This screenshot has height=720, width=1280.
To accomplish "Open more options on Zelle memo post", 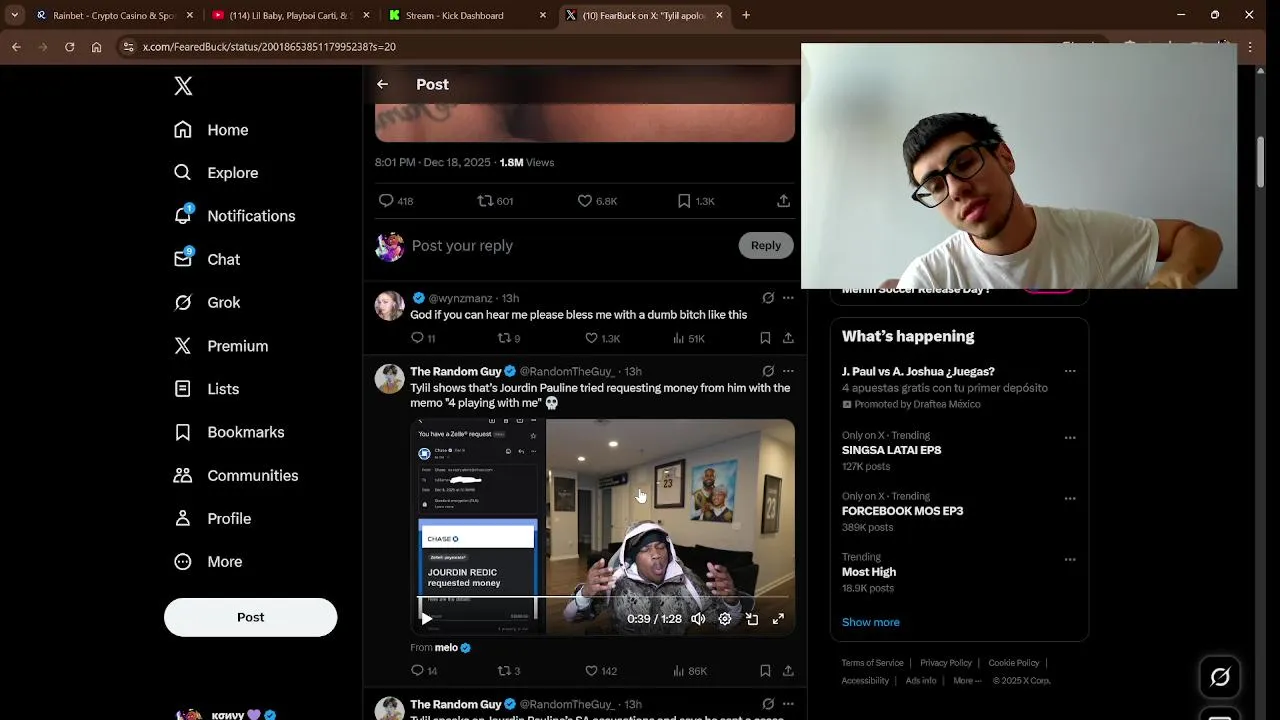I will point(788,371).
